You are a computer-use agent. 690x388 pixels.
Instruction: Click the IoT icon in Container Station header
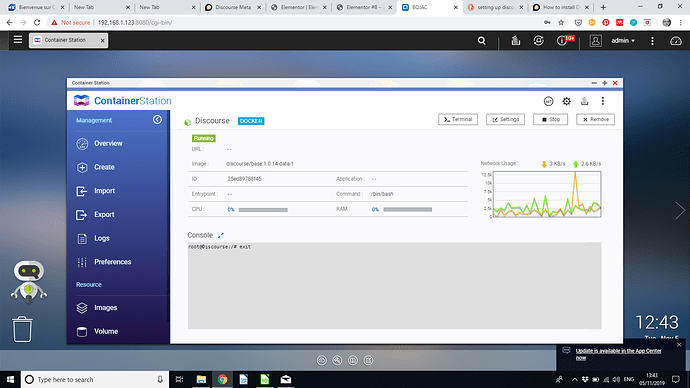pos(548,101)
